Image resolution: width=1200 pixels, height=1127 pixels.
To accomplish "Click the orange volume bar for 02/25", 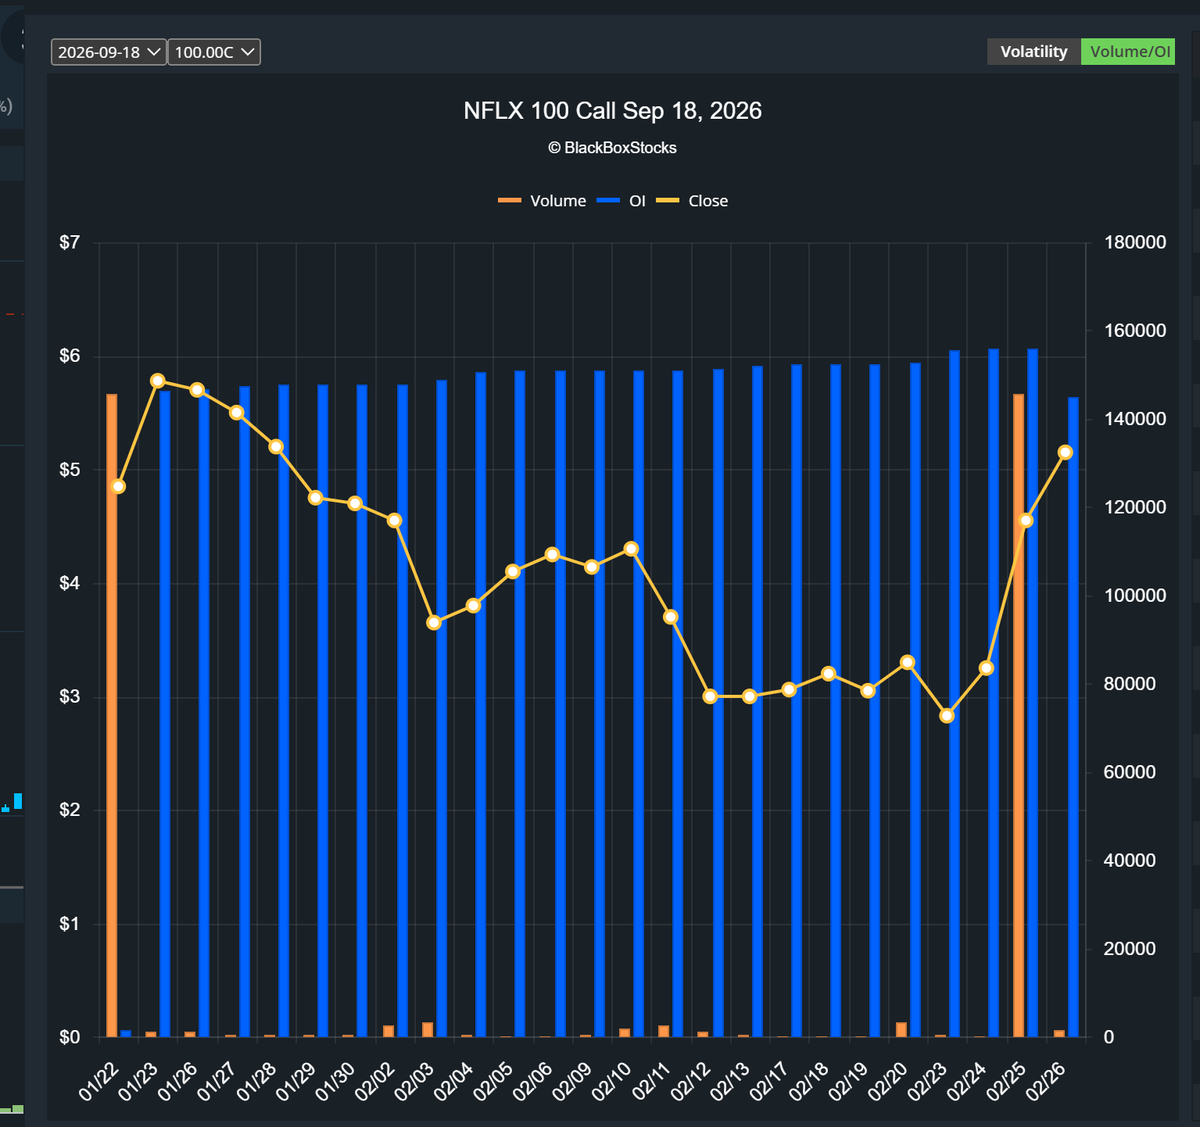I will (x=1018, y=715).
